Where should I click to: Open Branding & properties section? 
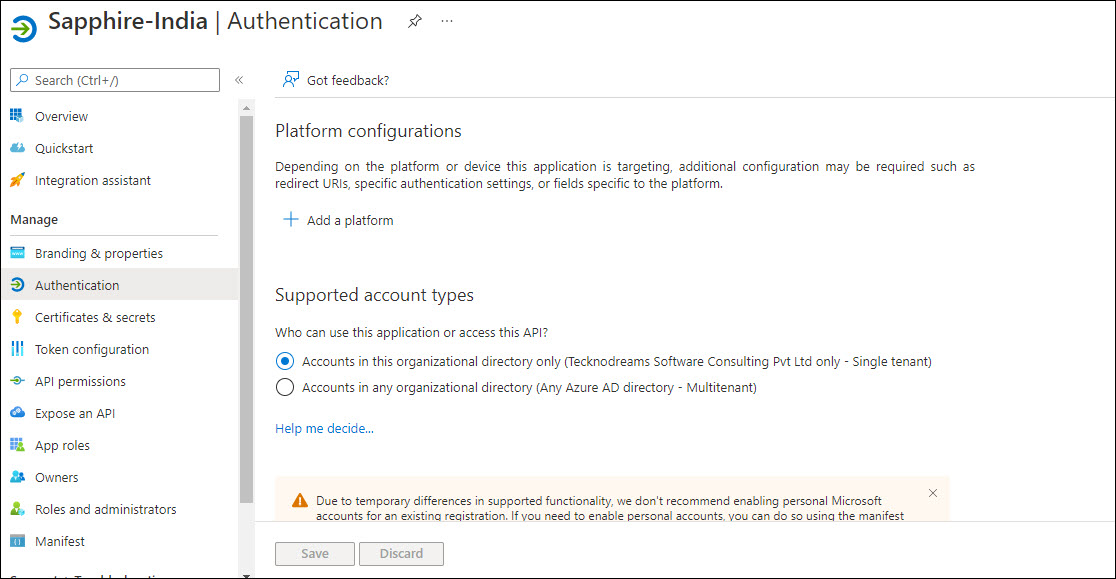[x=98, y=253]
